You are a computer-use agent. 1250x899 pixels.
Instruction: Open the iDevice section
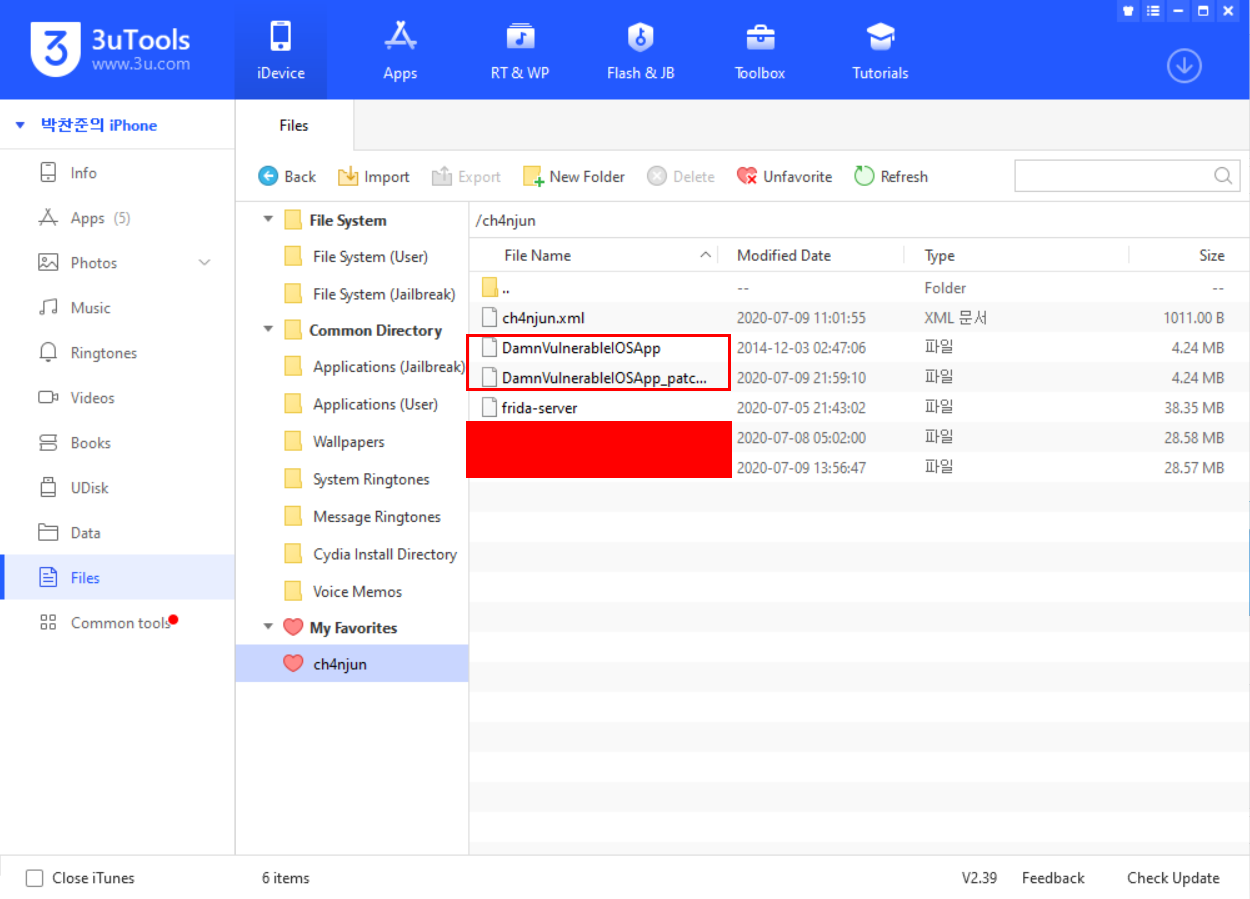point(280,50)
